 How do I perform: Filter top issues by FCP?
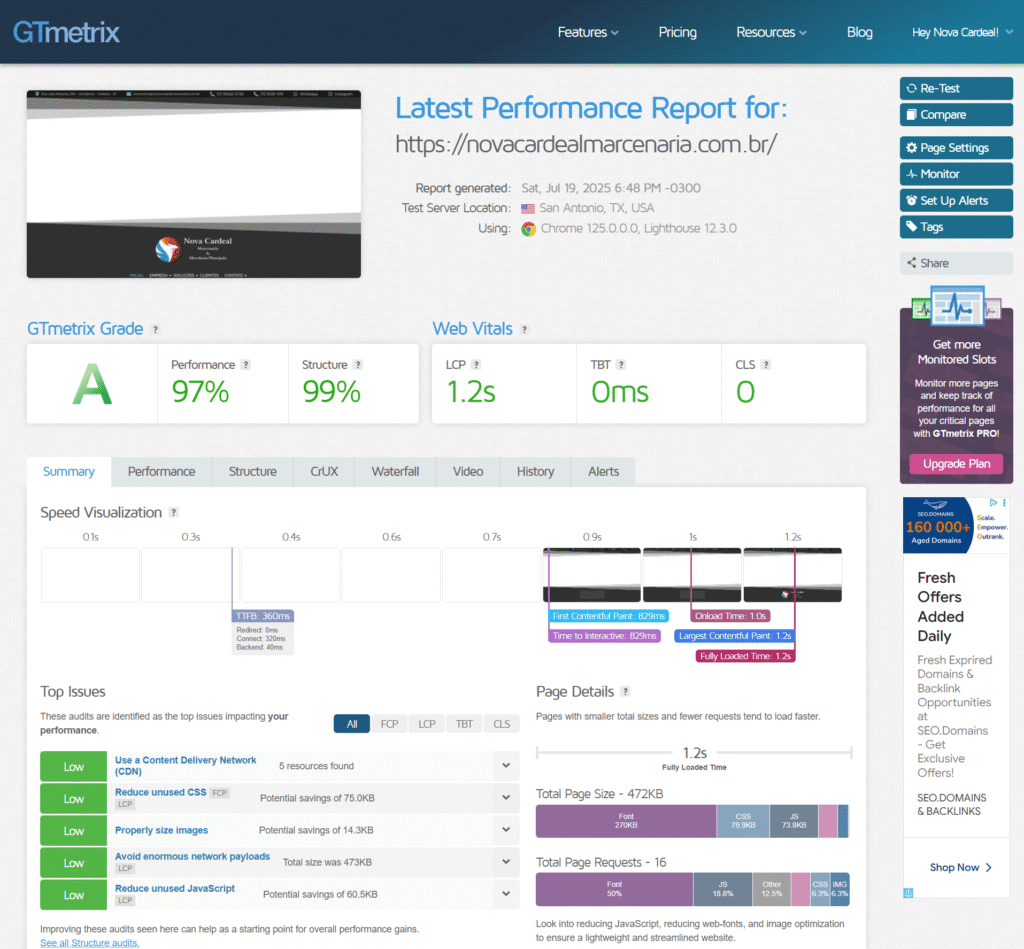pyautogui.click(x=389, y=724)
